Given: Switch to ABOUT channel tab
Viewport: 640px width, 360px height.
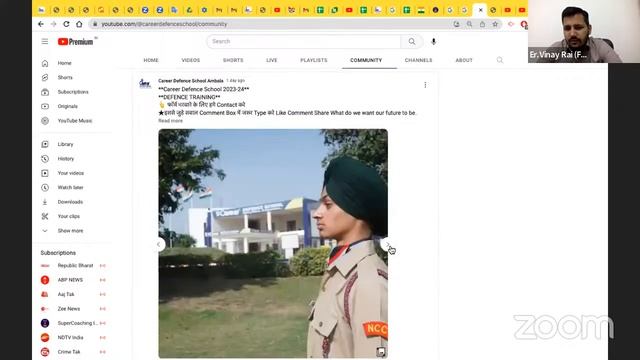Looking at the screenshot, I should point(464,60).
